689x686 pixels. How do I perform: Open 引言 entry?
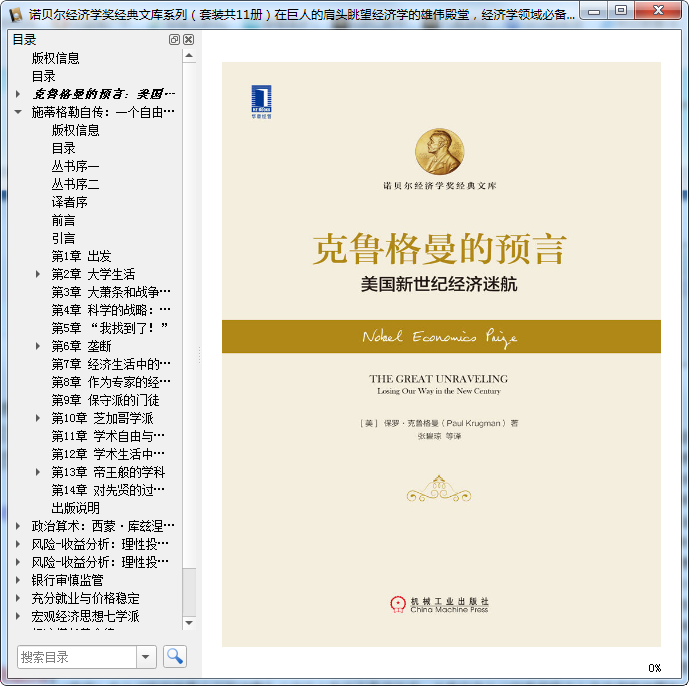click(64, 238)
